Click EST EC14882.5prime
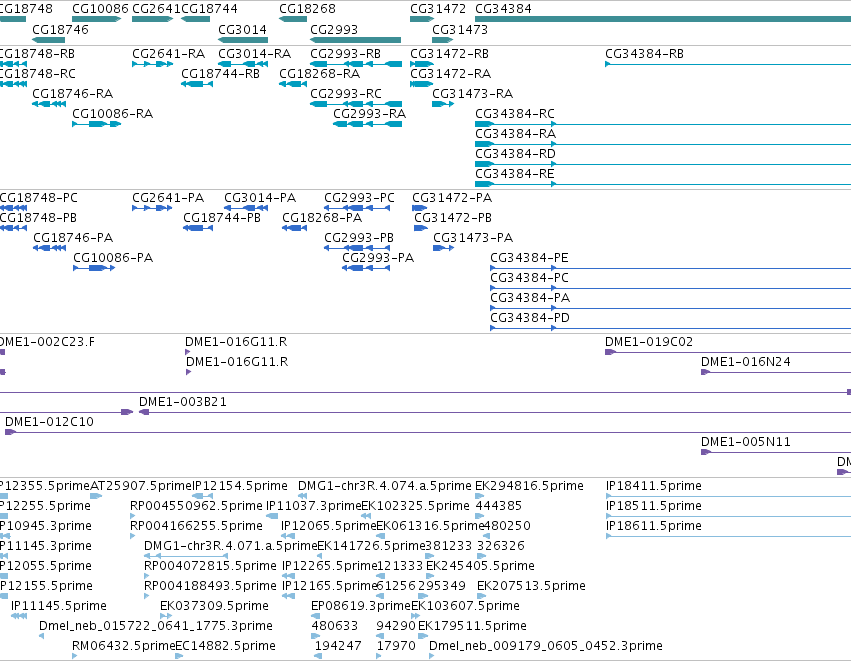The image size is (851, 661). (x=225, y=646)
